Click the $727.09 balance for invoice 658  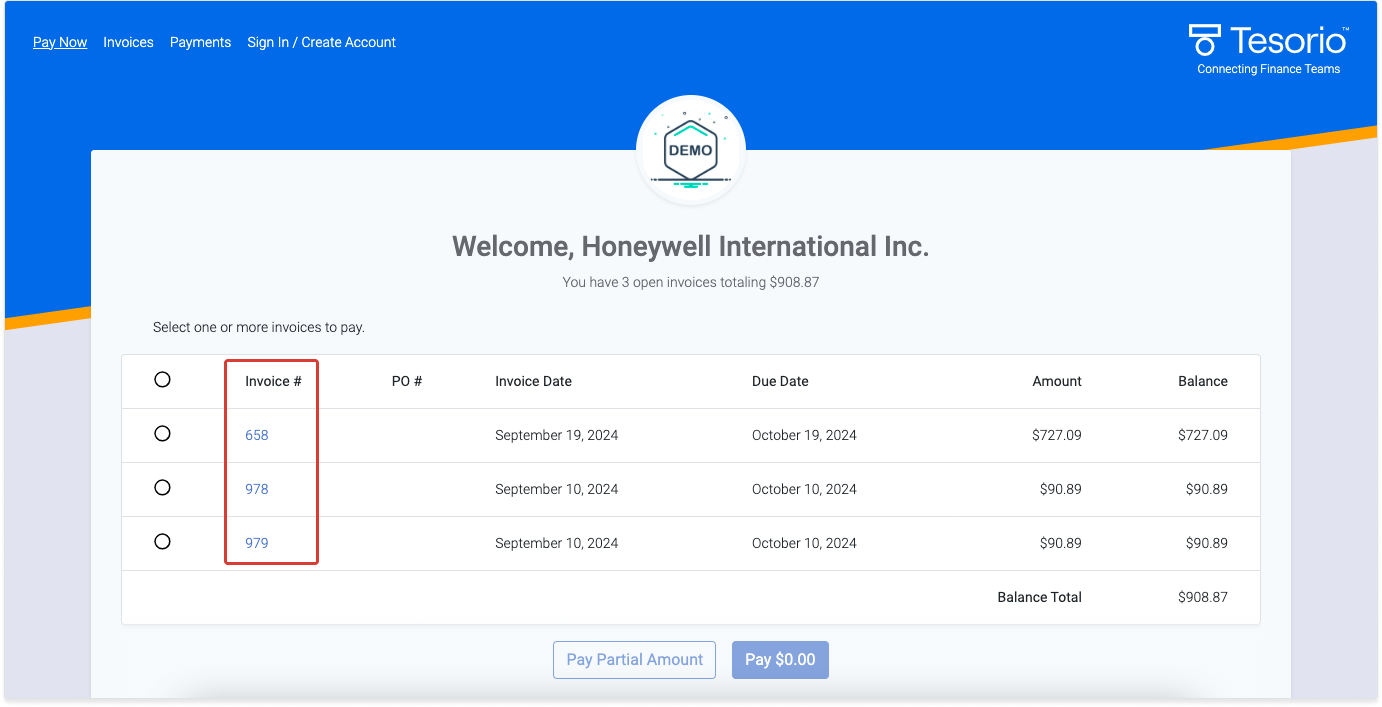pyautogui.click(x=1204, y=435)
